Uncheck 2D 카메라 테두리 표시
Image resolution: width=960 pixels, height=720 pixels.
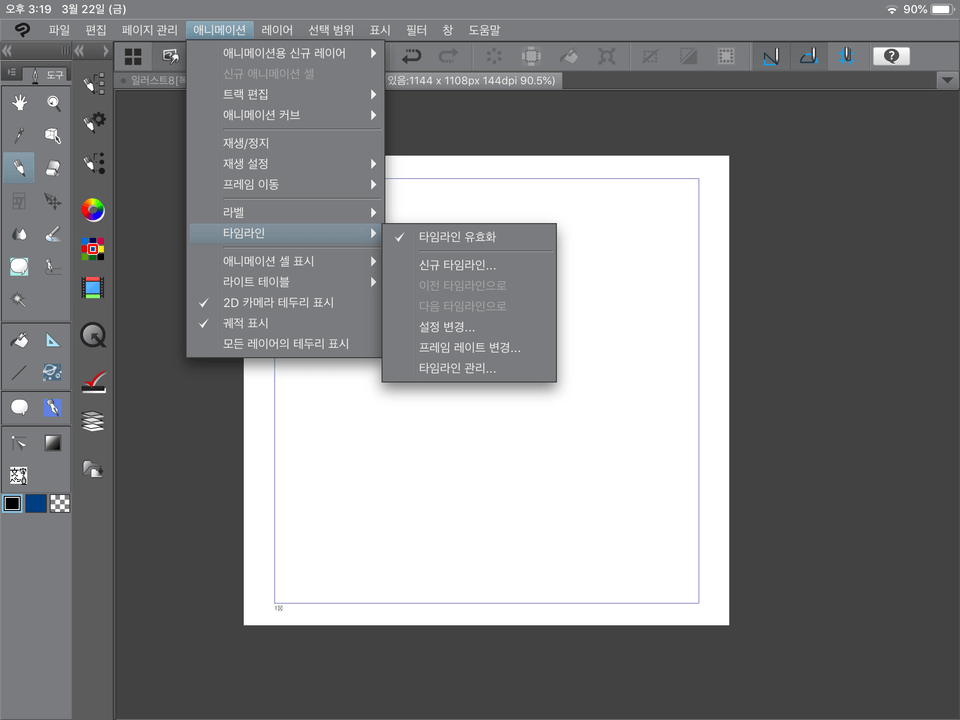coord(278,302)
